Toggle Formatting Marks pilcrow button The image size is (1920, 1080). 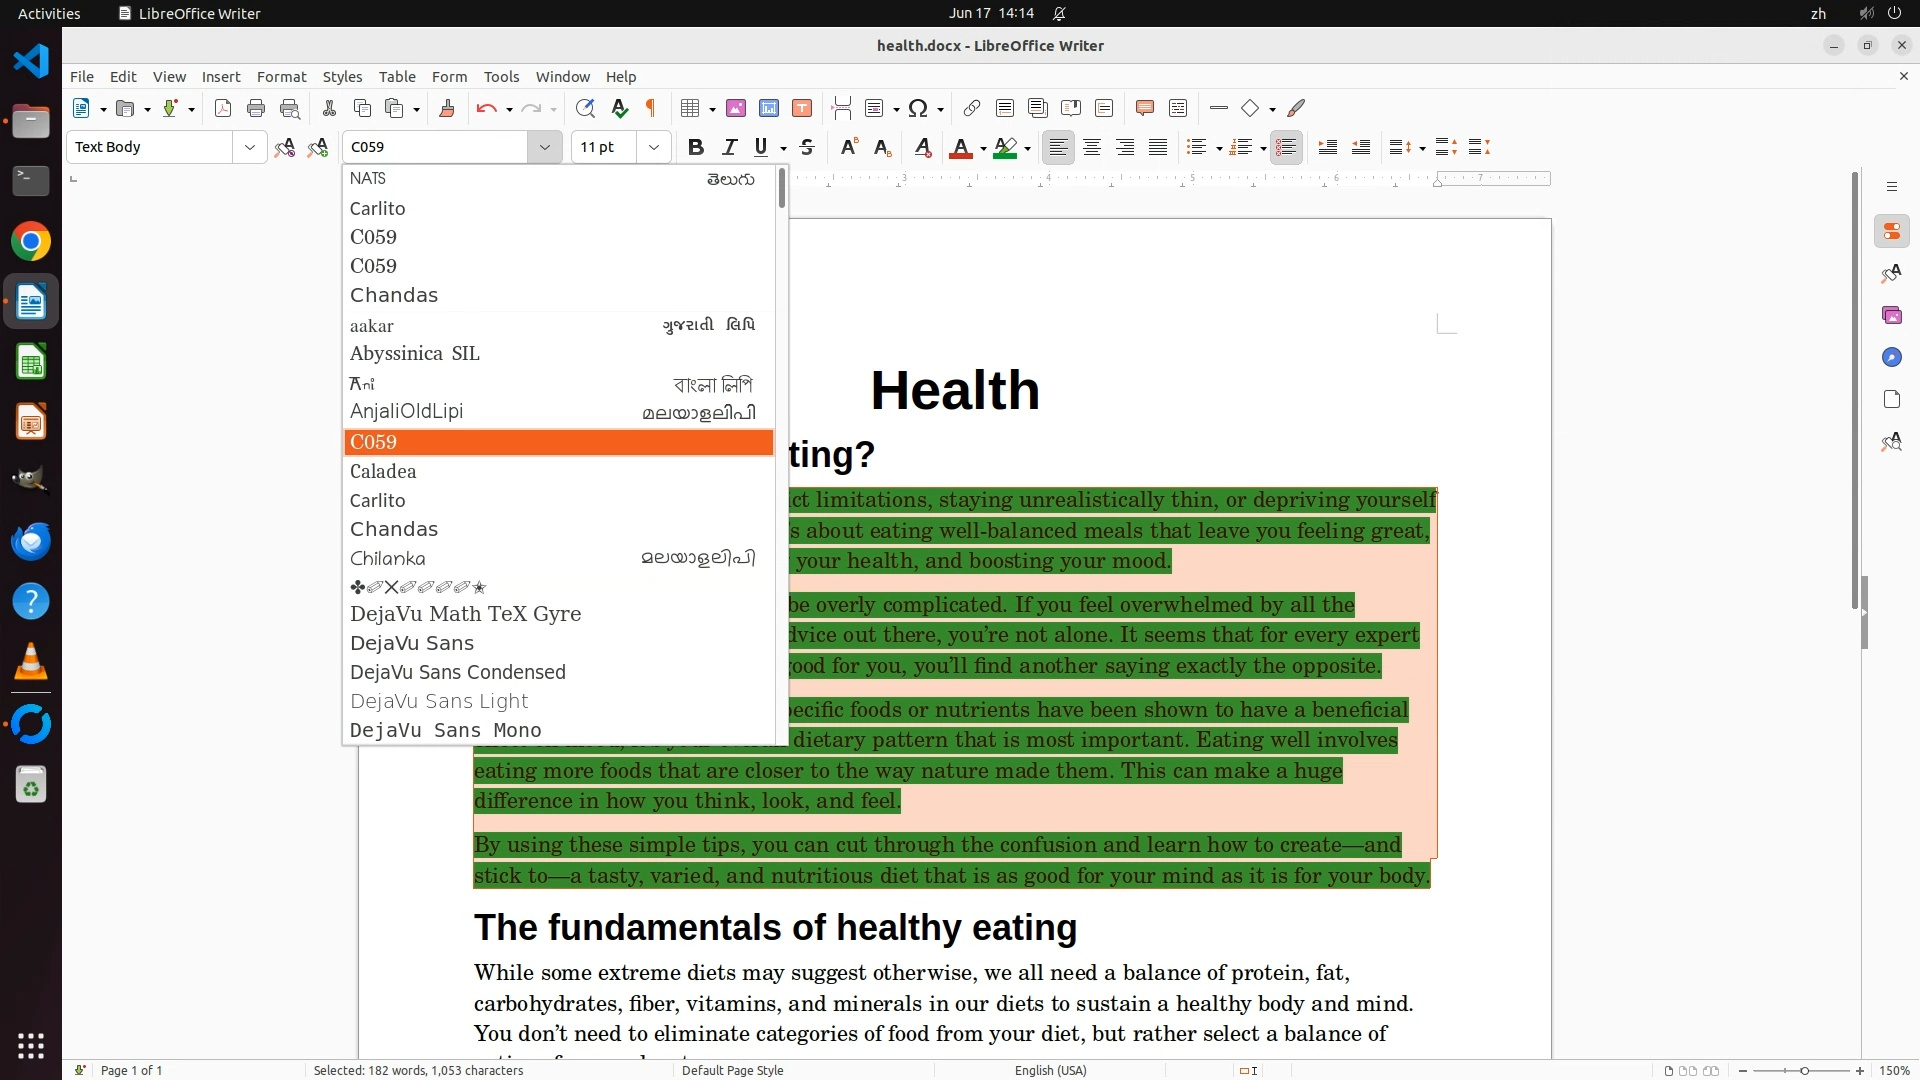[x=651, y=108]
